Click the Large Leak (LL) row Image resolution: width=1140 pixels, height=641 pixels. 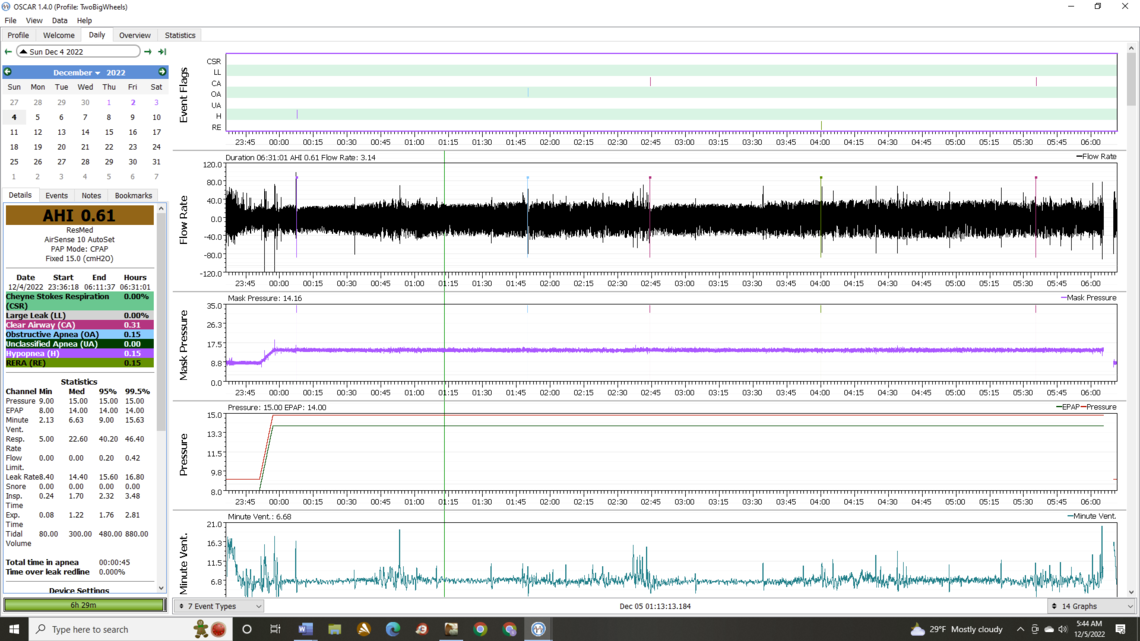click(x=79, y=315)
